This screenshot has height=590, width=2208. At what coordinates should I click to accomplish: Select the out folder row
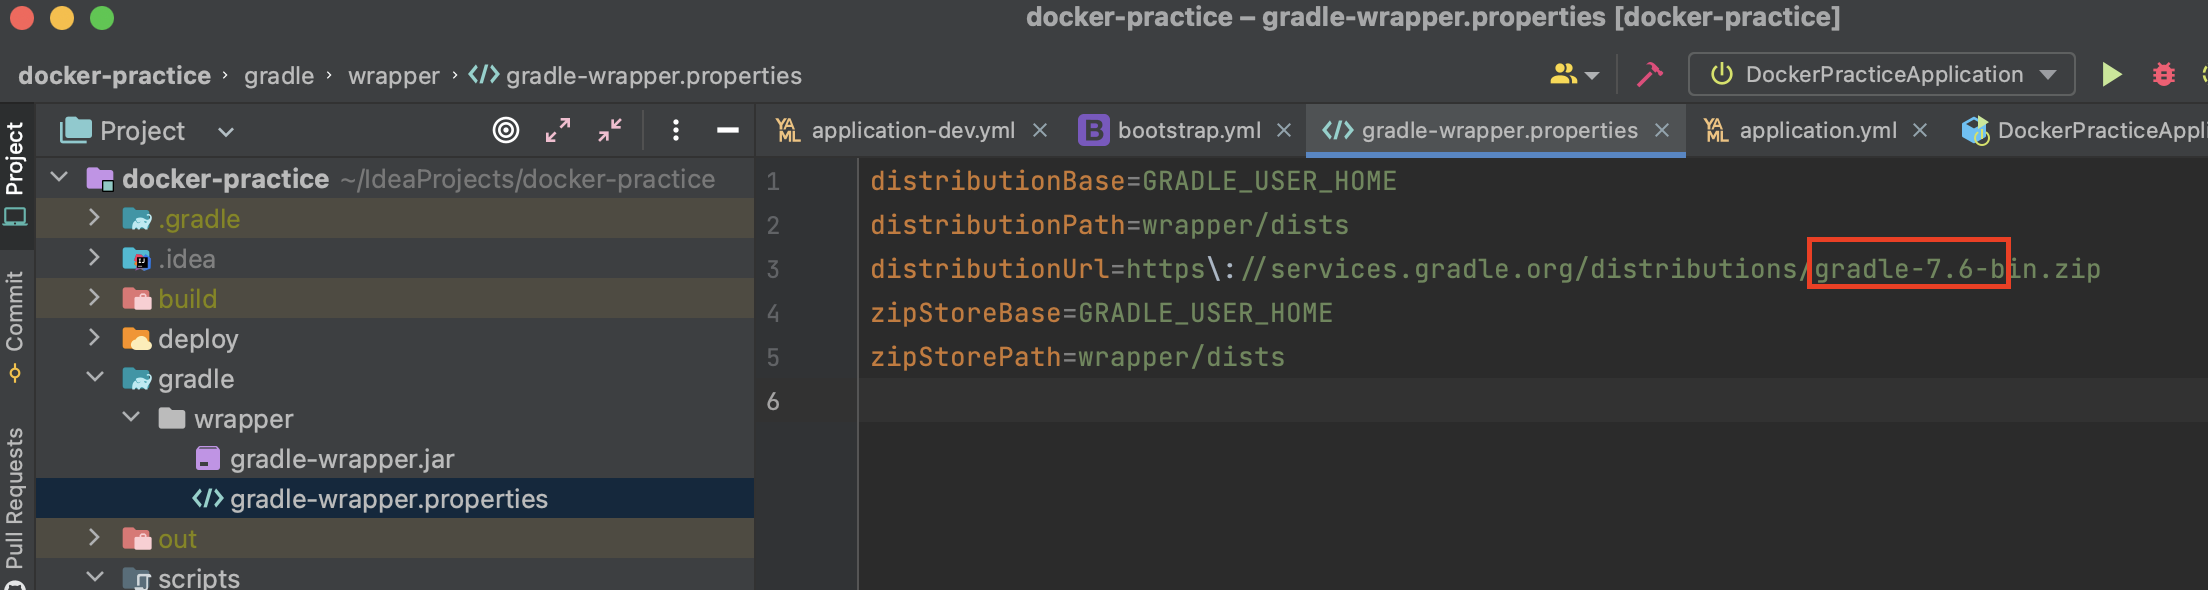pyautogui.click(x=395, y=538)
